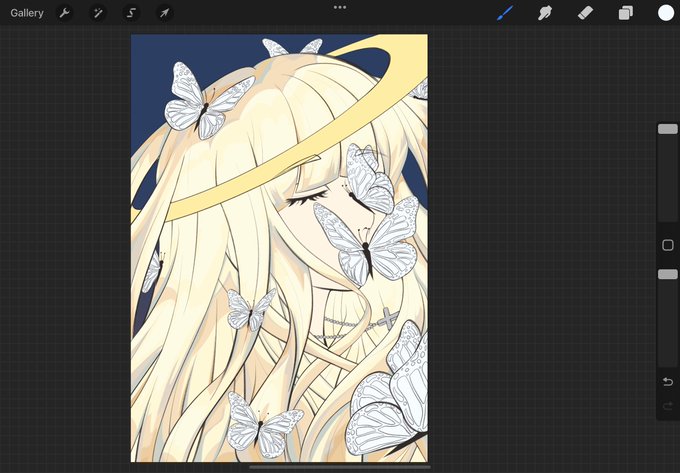Open the Adjustments magic wand menu
The width and height of the screenshot is (680, 473).
click(98, 13)
